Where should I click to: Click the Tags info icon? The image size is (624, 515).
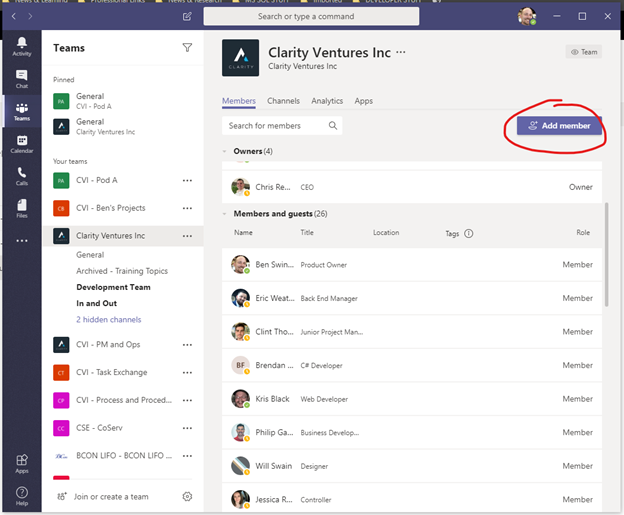pyautogui.click(x=469, y=233)
